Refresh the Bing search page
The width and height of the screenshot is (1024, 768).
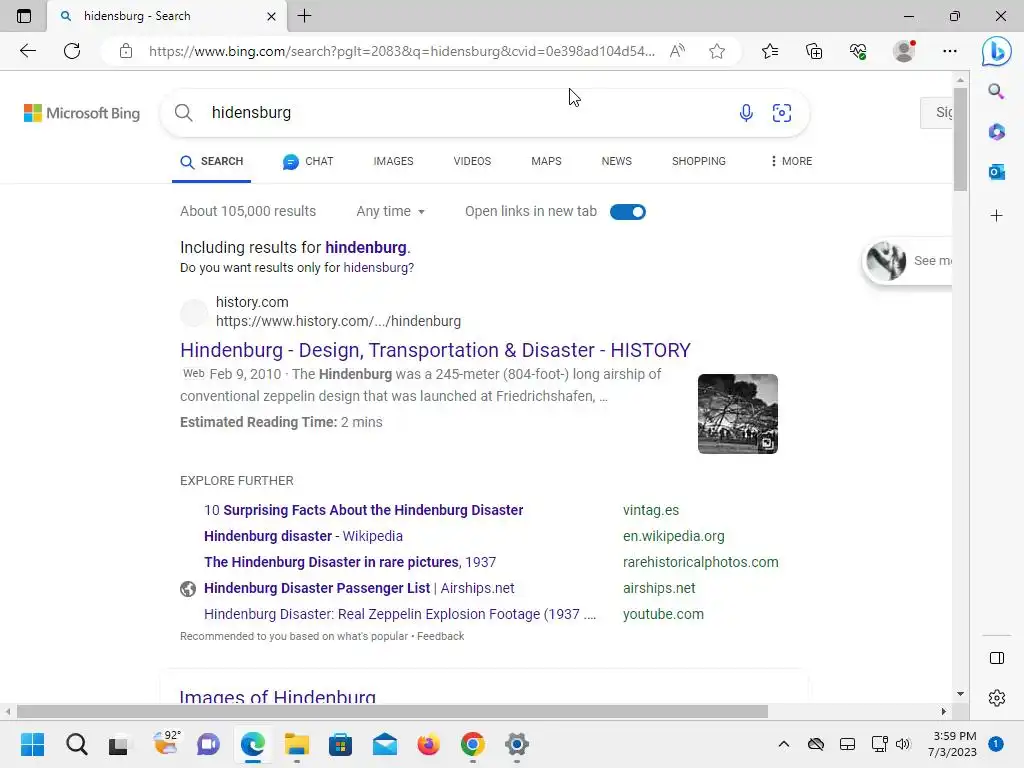[72, 51]
